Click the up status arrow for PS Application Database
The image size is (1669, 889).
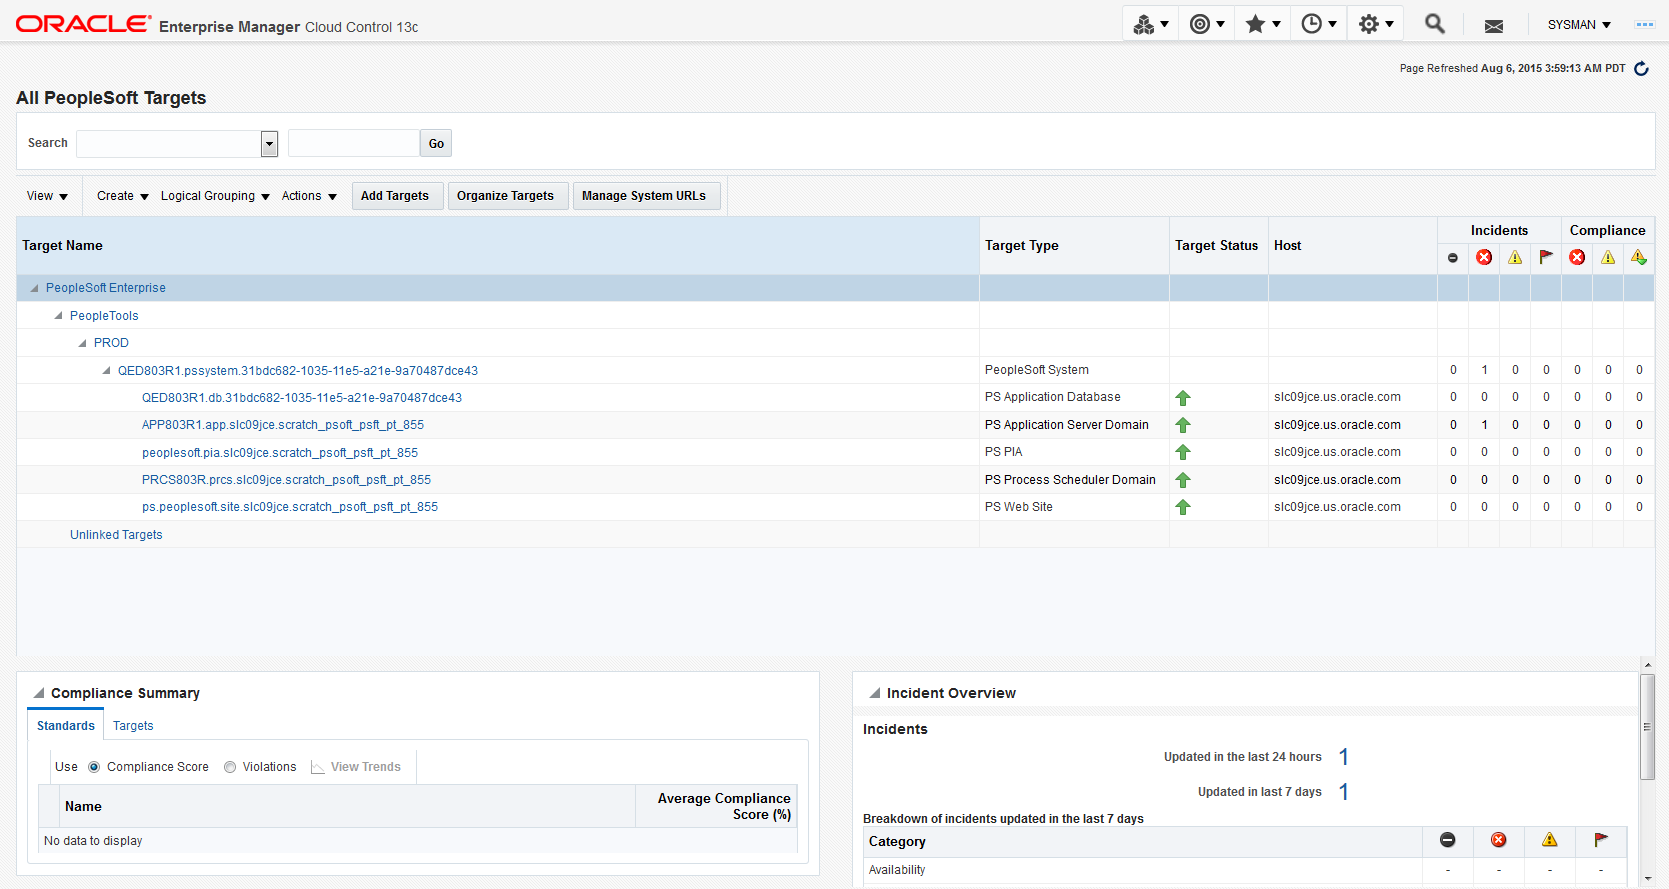(1183, 398)
